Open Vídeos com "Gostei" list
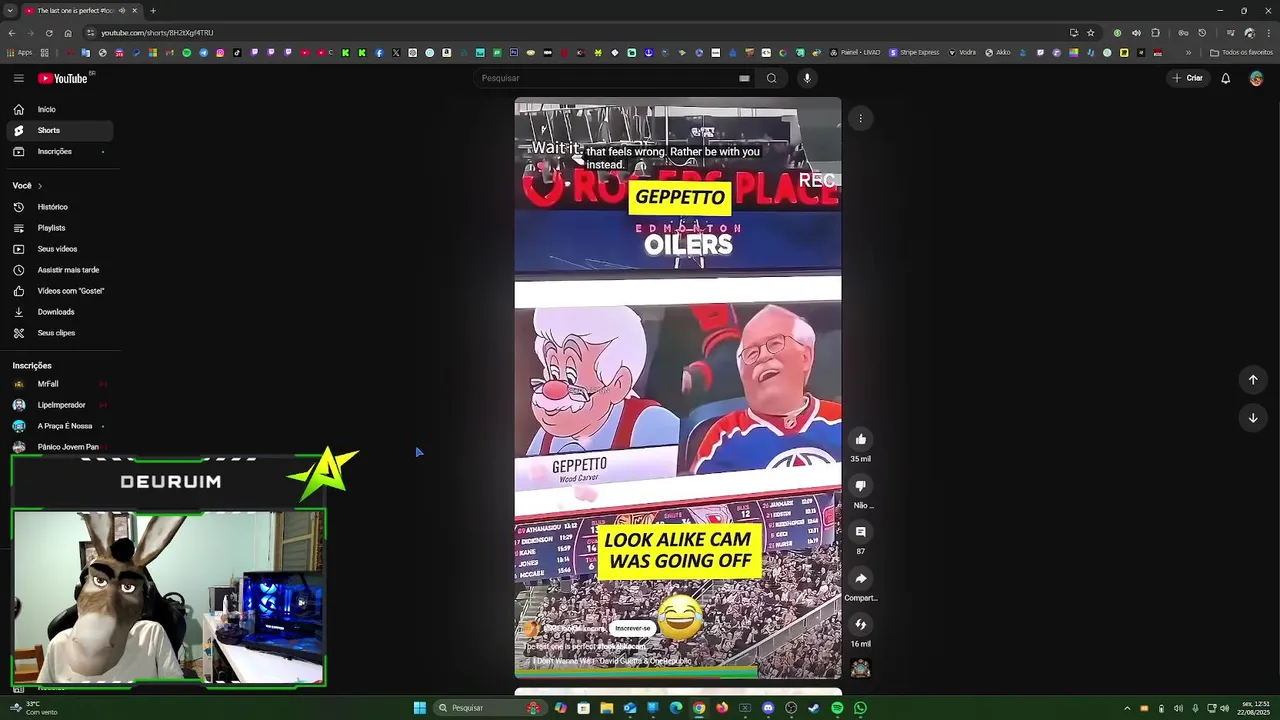The height and width of the screenshot is (720, 1280). click(60, 291)
